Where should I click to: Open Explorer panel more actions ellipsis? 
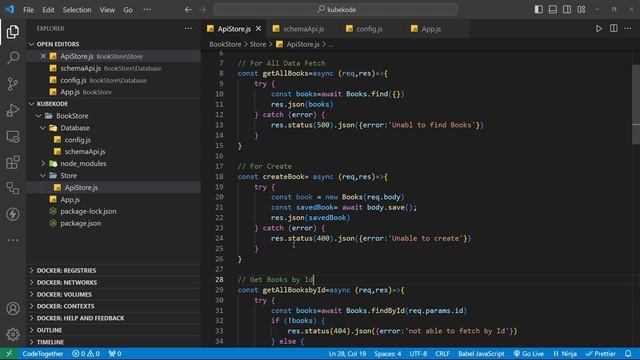click(188, 29)
